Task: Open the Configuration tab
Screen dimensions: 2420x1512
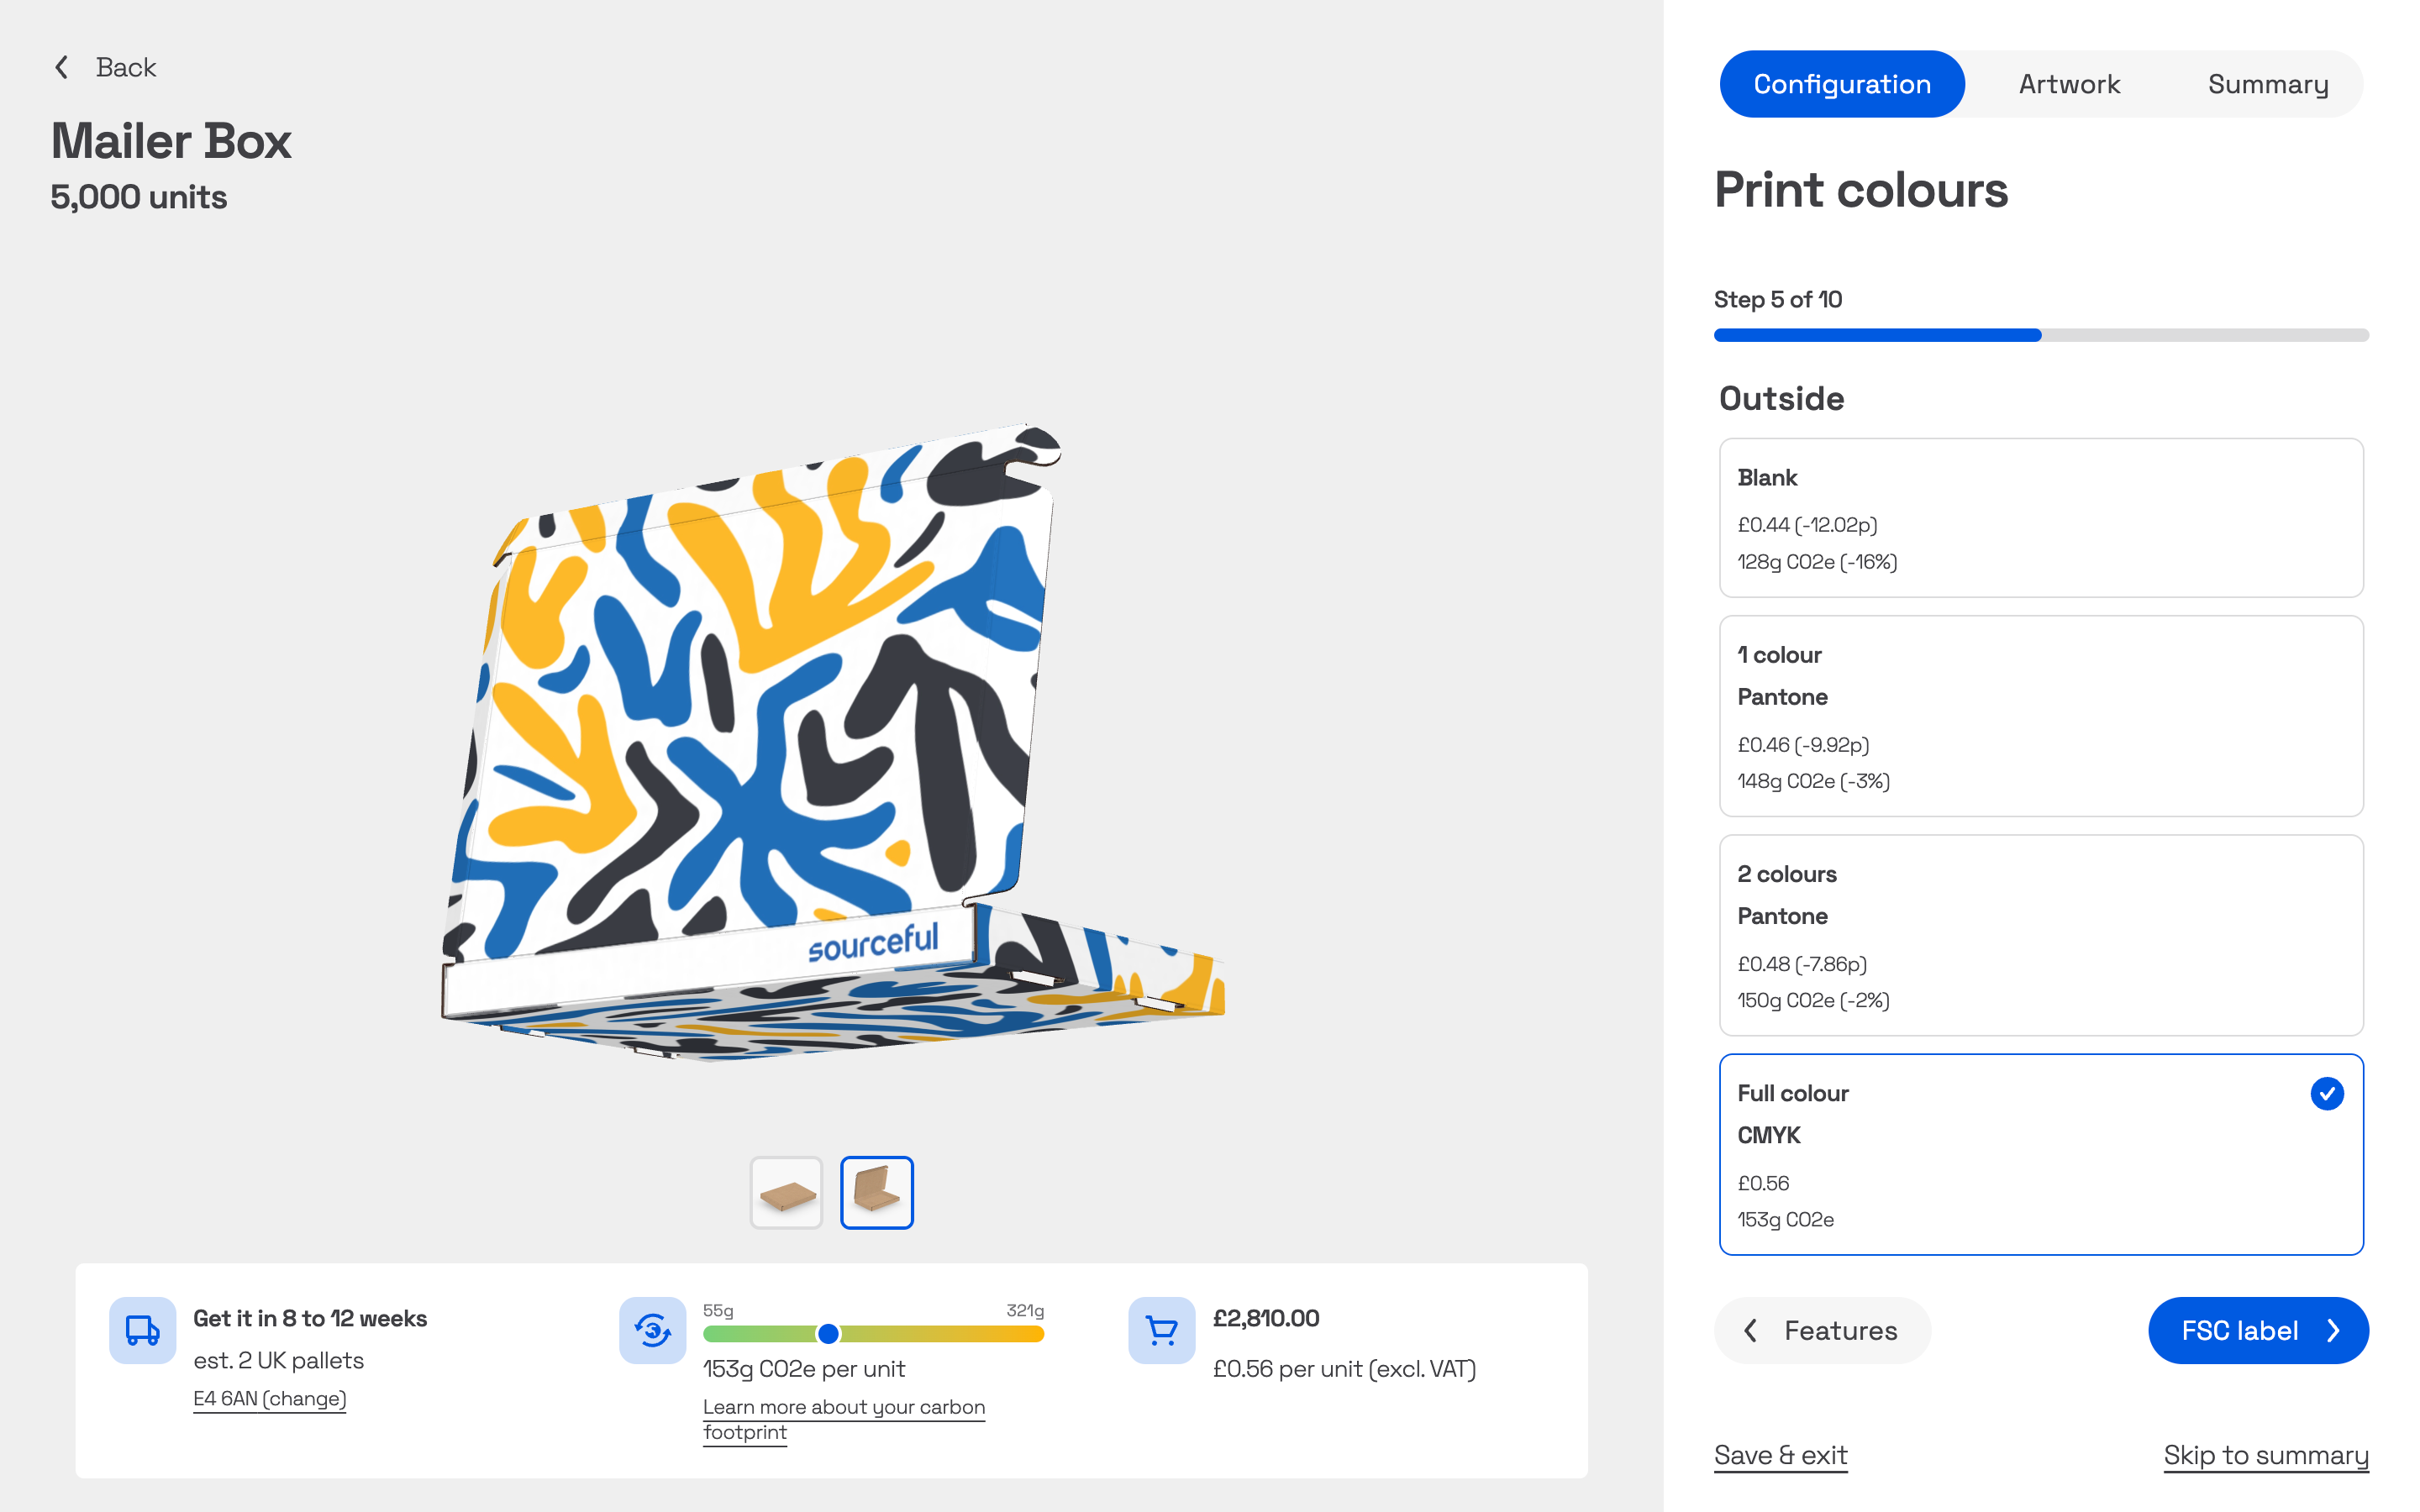Action: (1841, 84)
